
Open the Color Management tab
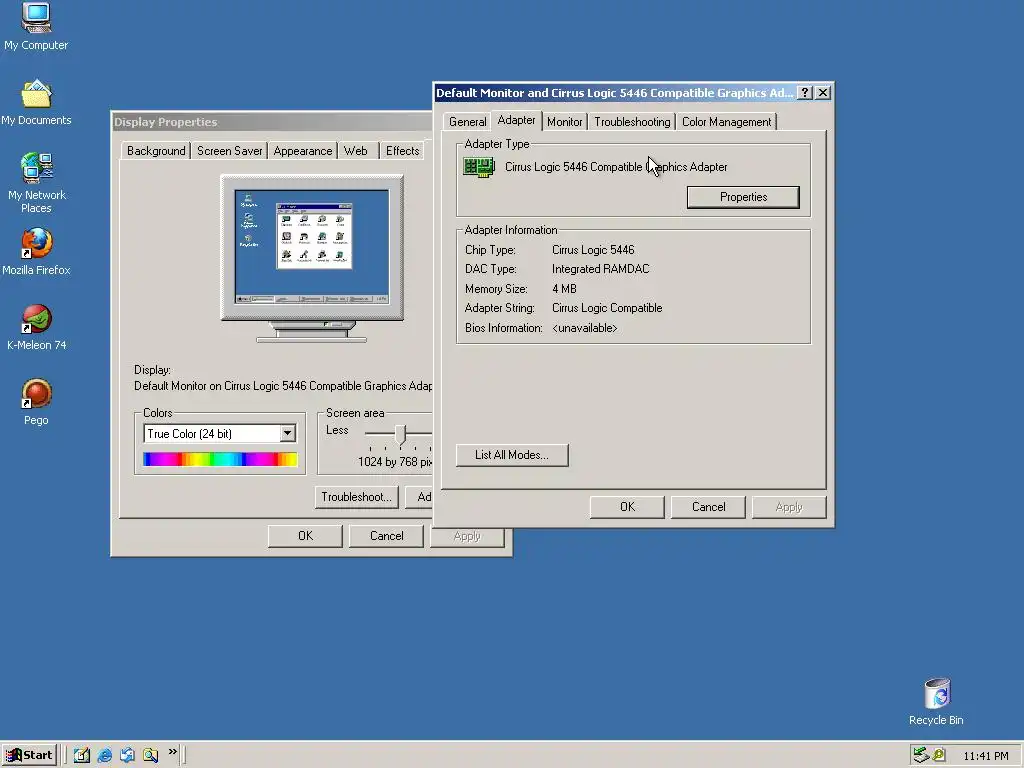(726, 122)
